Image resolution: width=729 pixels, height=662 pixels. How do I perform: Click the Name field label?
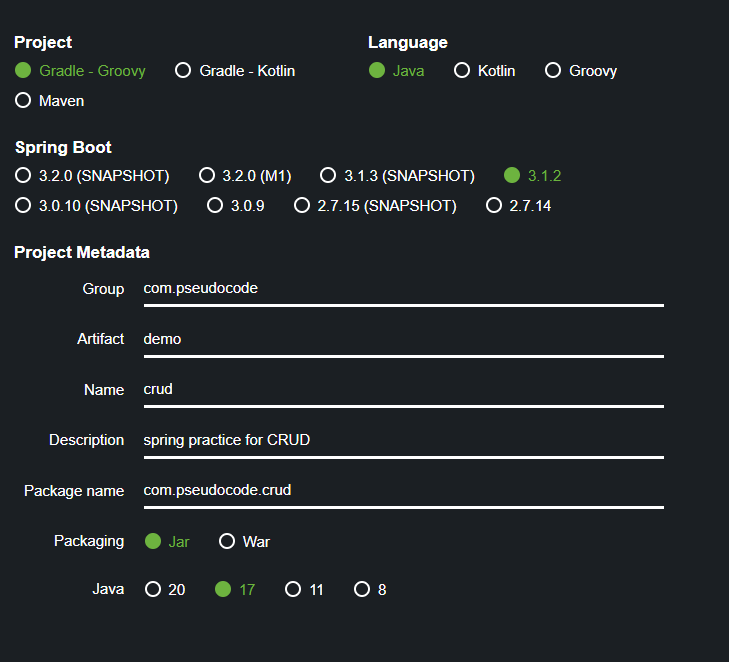point(104,390)
